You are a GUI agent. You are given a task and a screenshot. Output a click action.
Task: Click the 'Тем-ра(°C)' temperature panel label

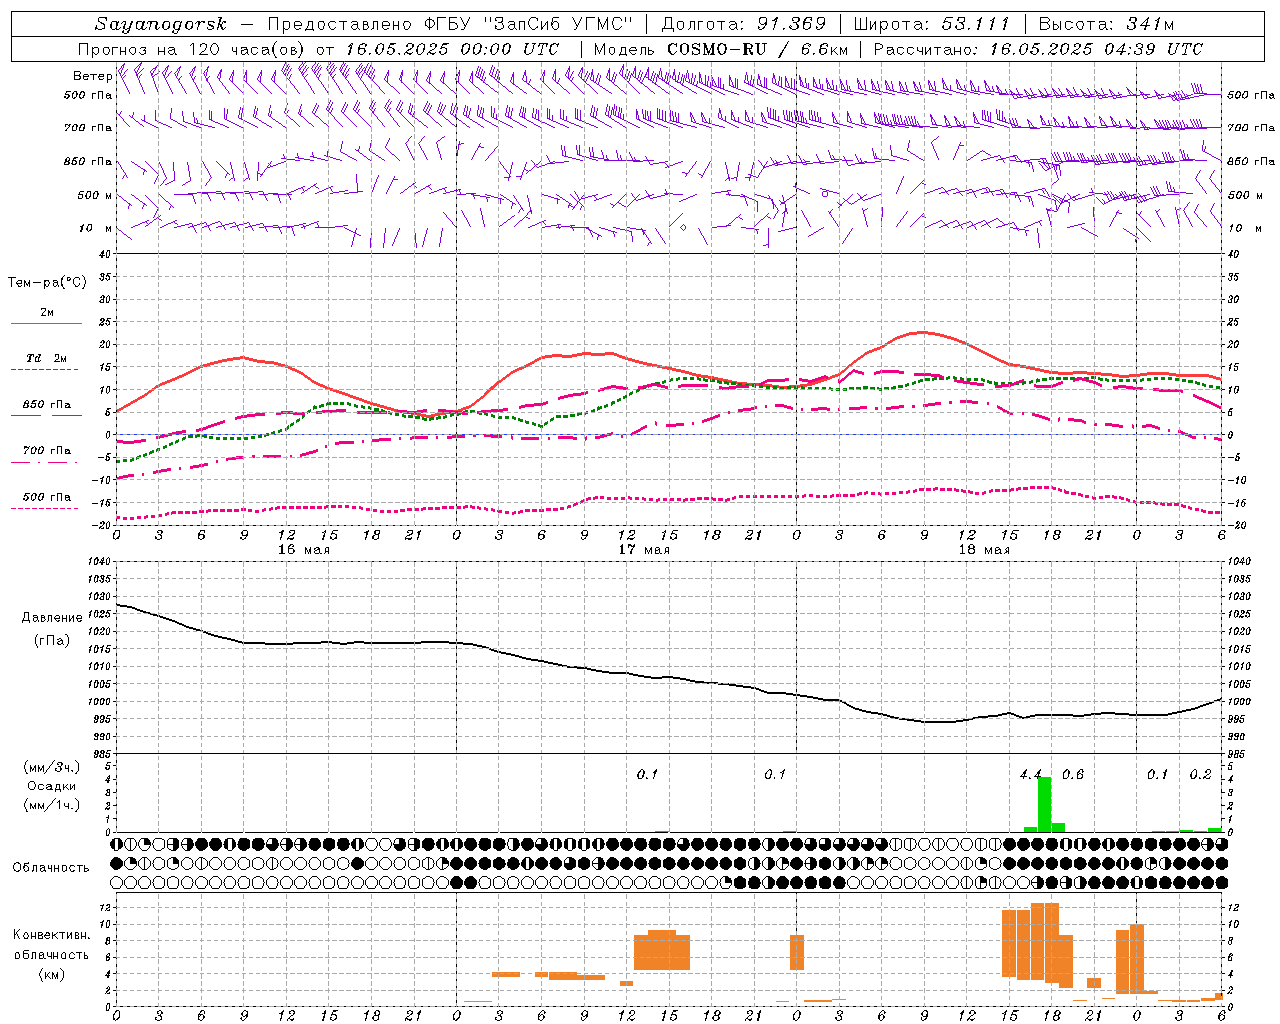pos(47,283)
